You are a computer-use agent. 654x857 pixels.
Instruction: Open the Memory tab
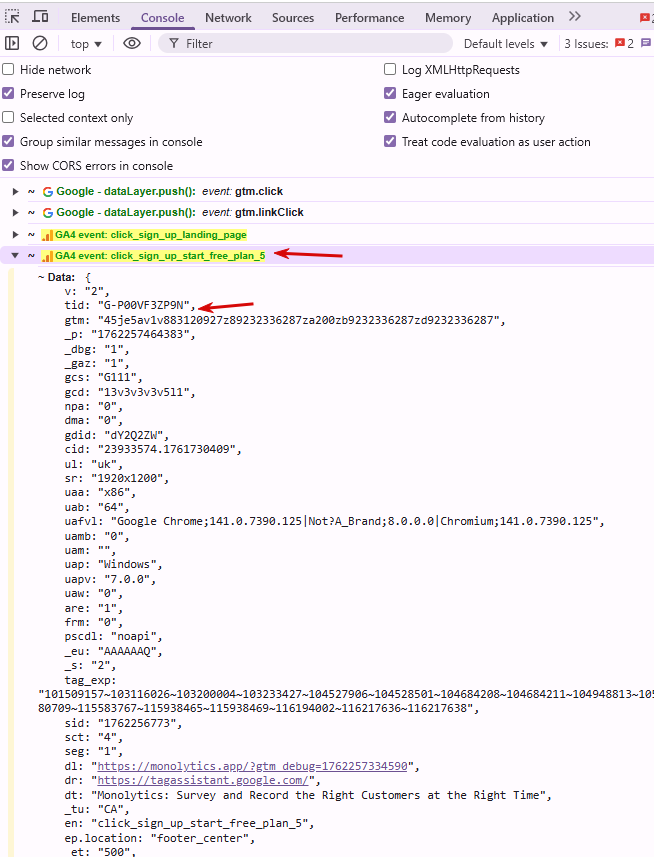(448, 17)
